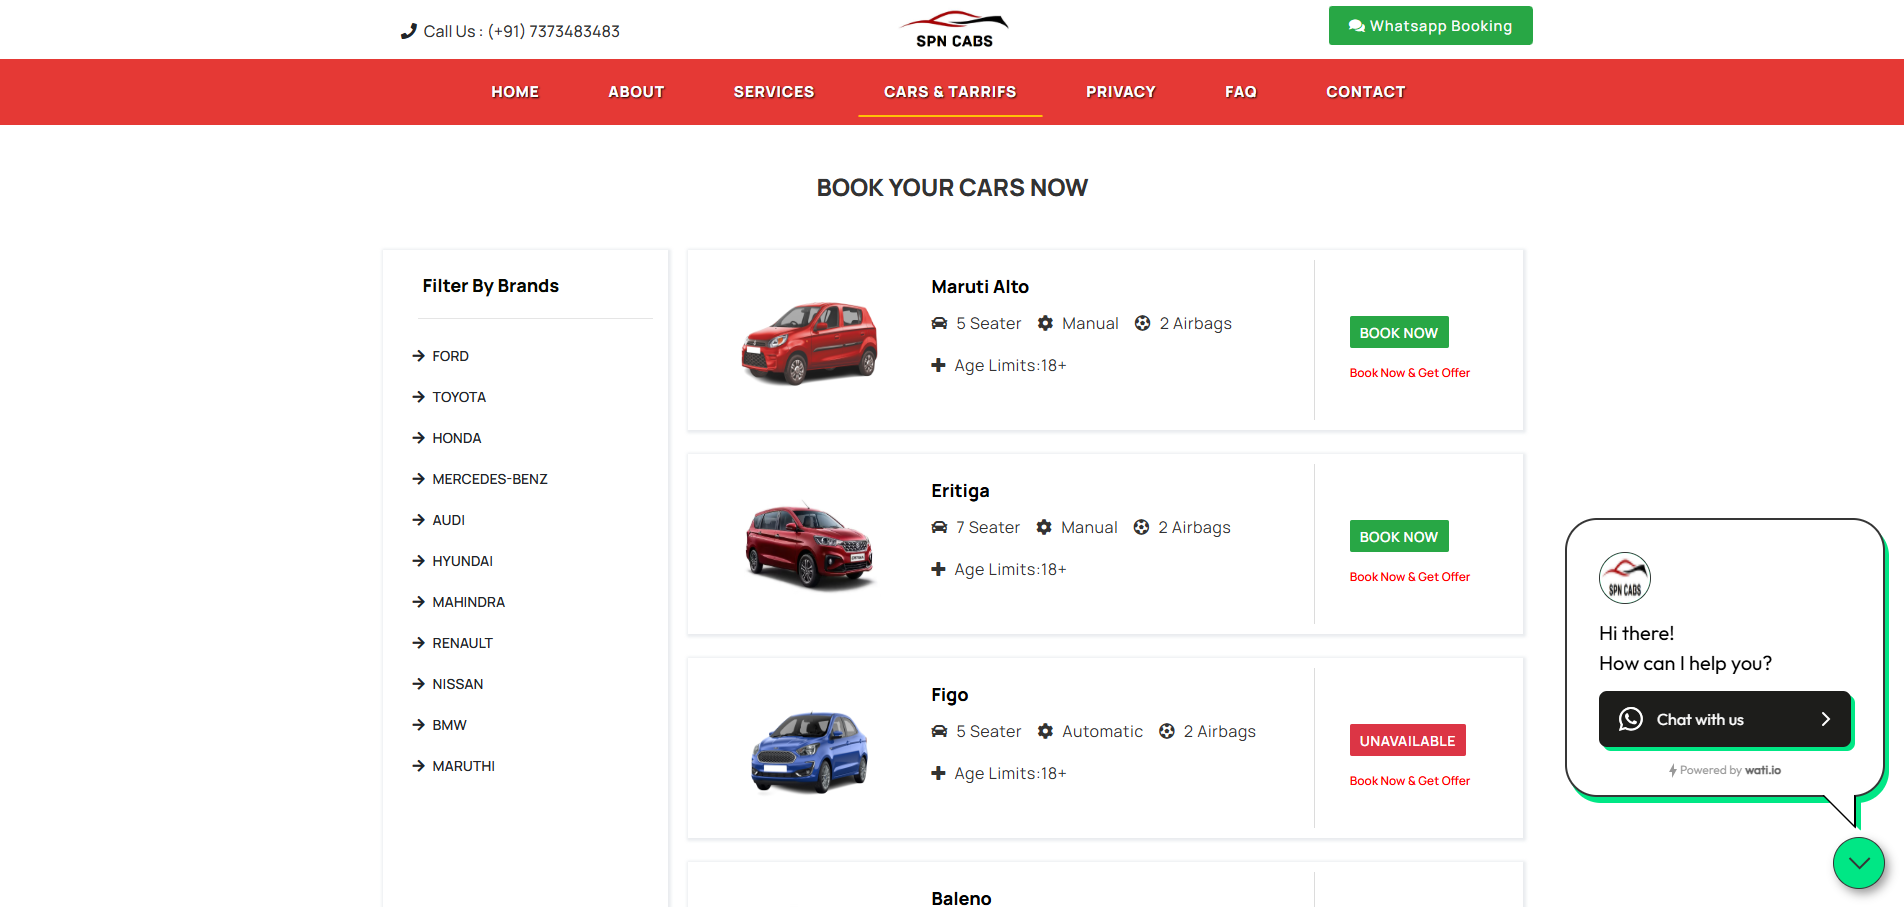Click the Figo car title

tap(949, 695)
